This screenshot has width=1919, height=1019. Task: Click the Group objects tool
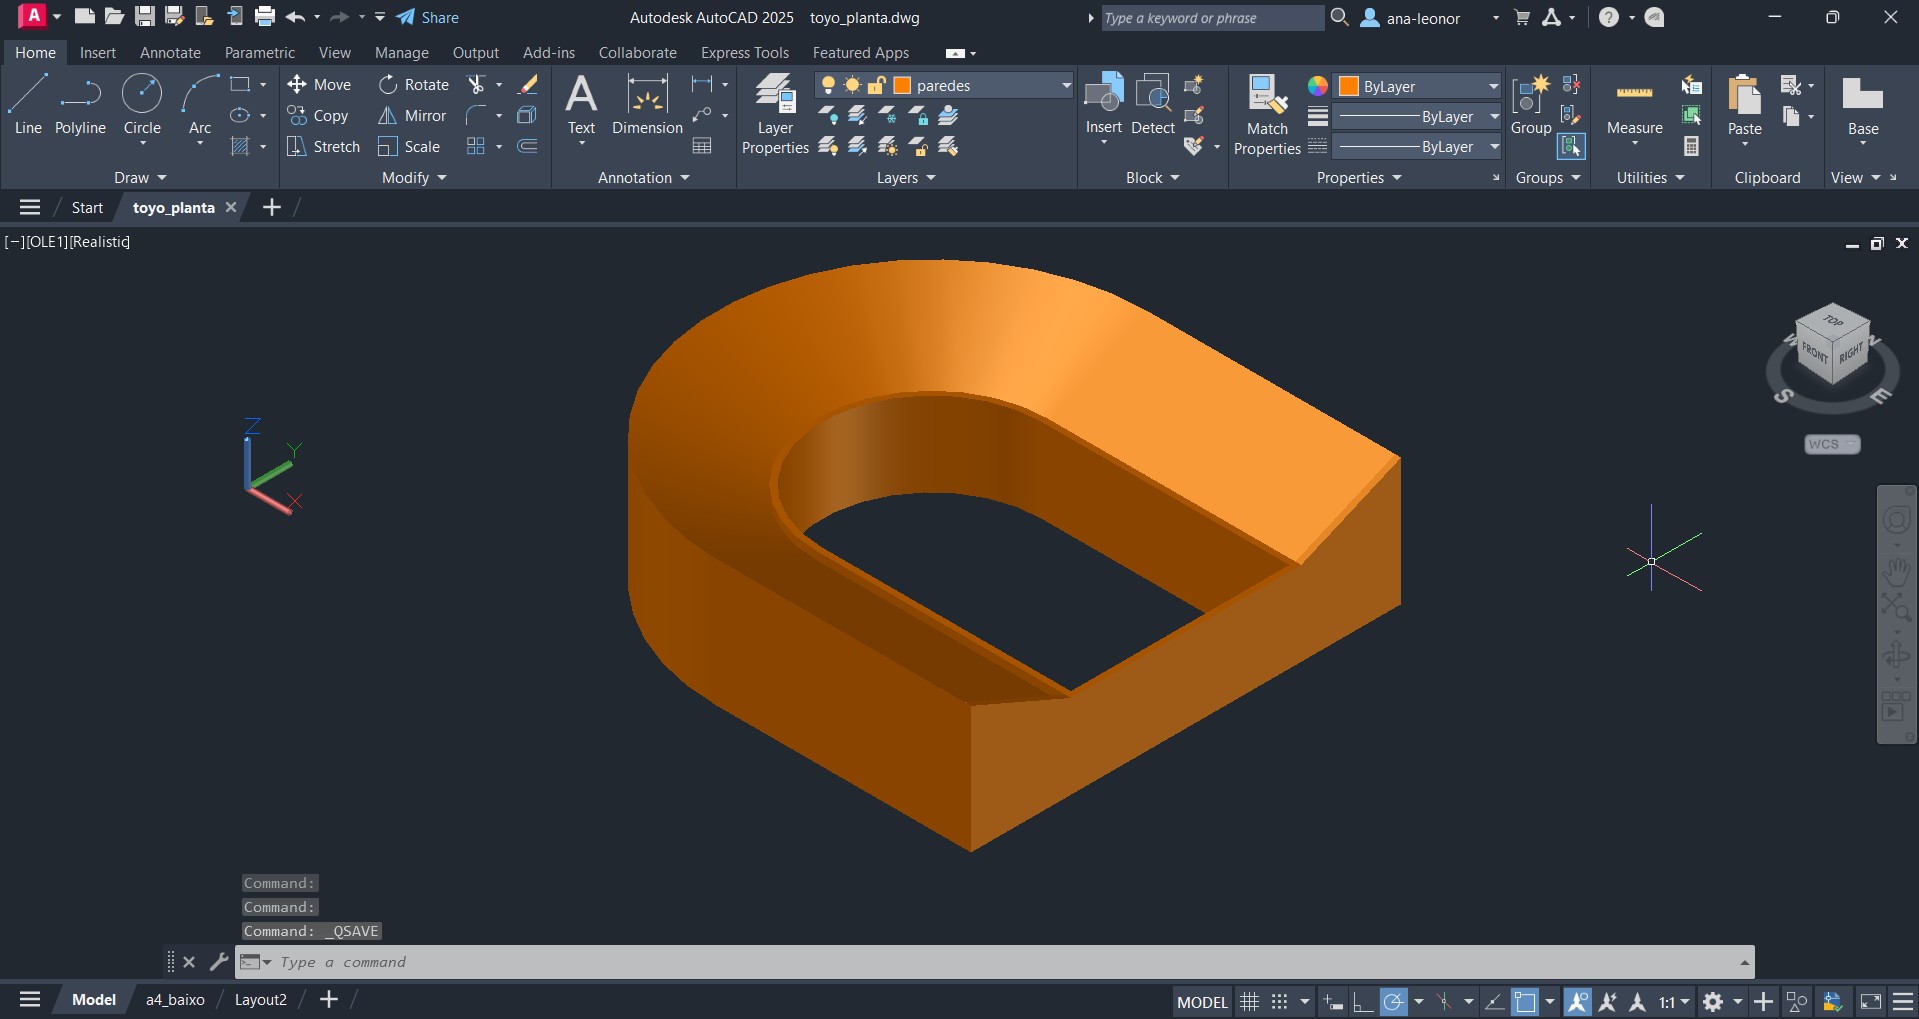point(1530,104)
